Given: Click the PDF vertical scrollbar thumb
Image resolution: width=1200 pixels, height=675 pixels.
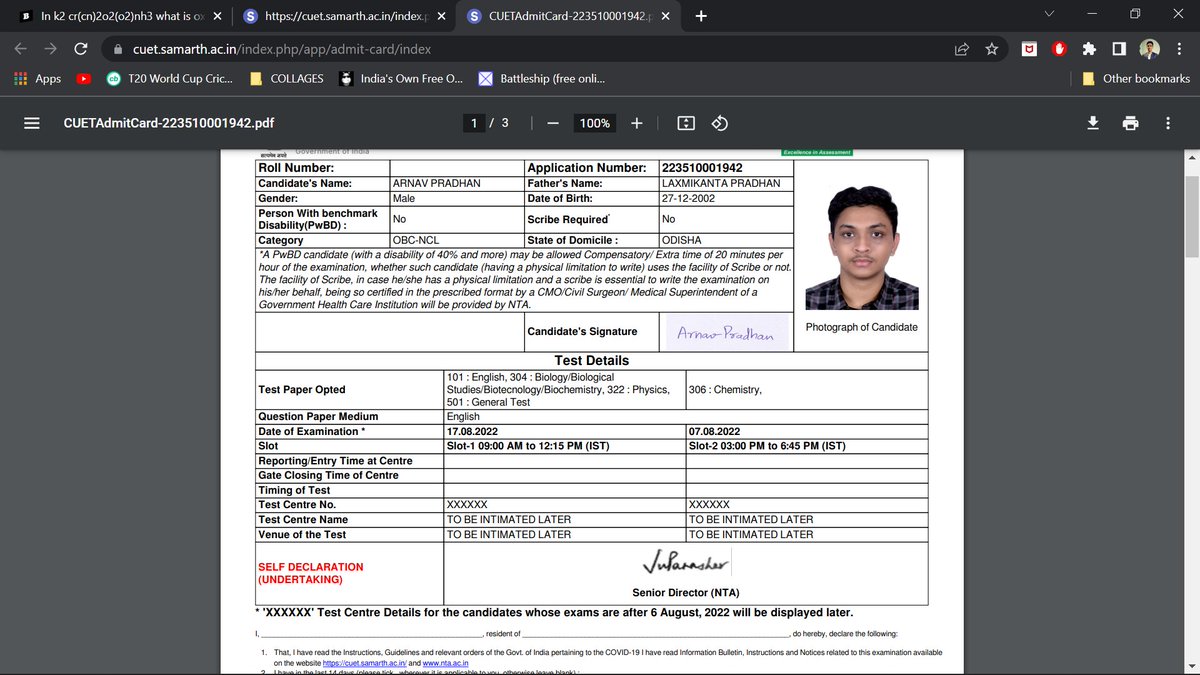Looking at the screenshot, I should (1190, 215).
